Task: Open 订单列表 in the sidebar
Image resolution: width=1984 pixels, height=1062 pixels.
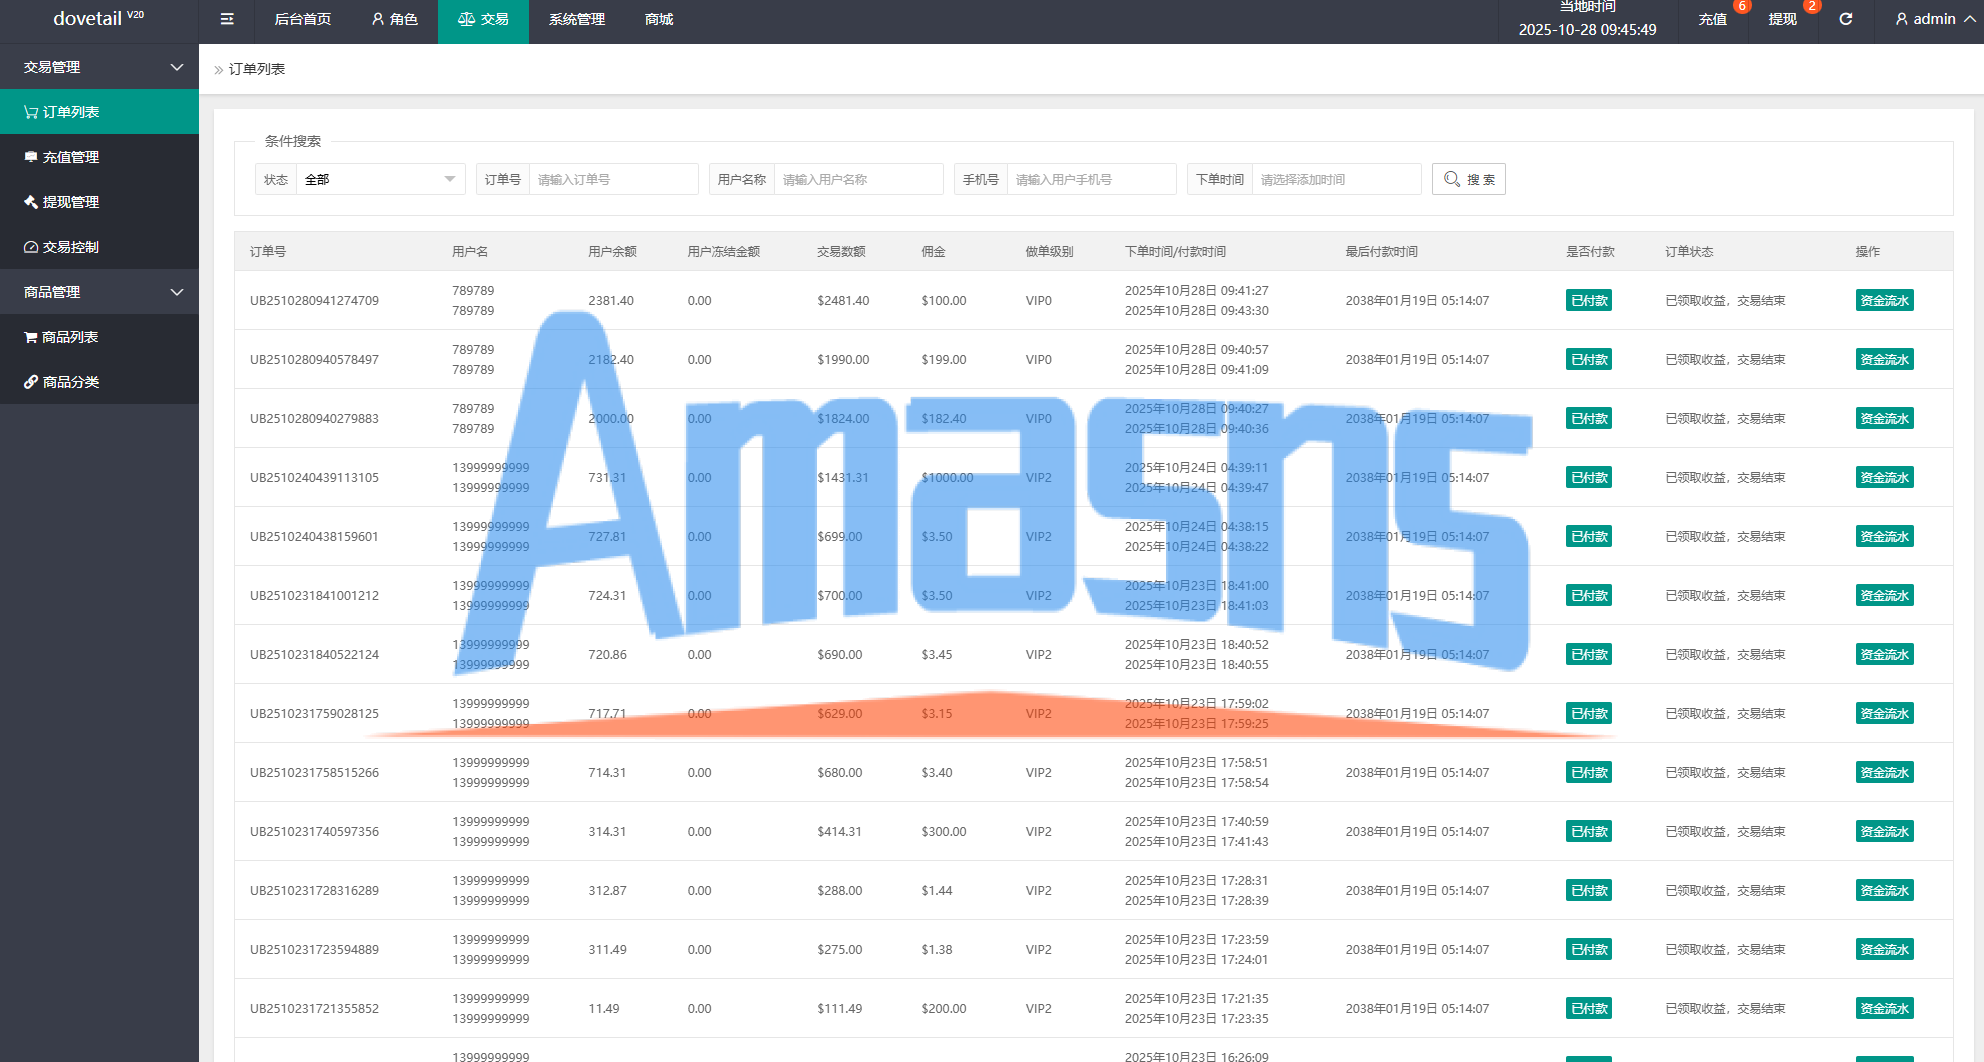Action: click(x=99, y=112)
